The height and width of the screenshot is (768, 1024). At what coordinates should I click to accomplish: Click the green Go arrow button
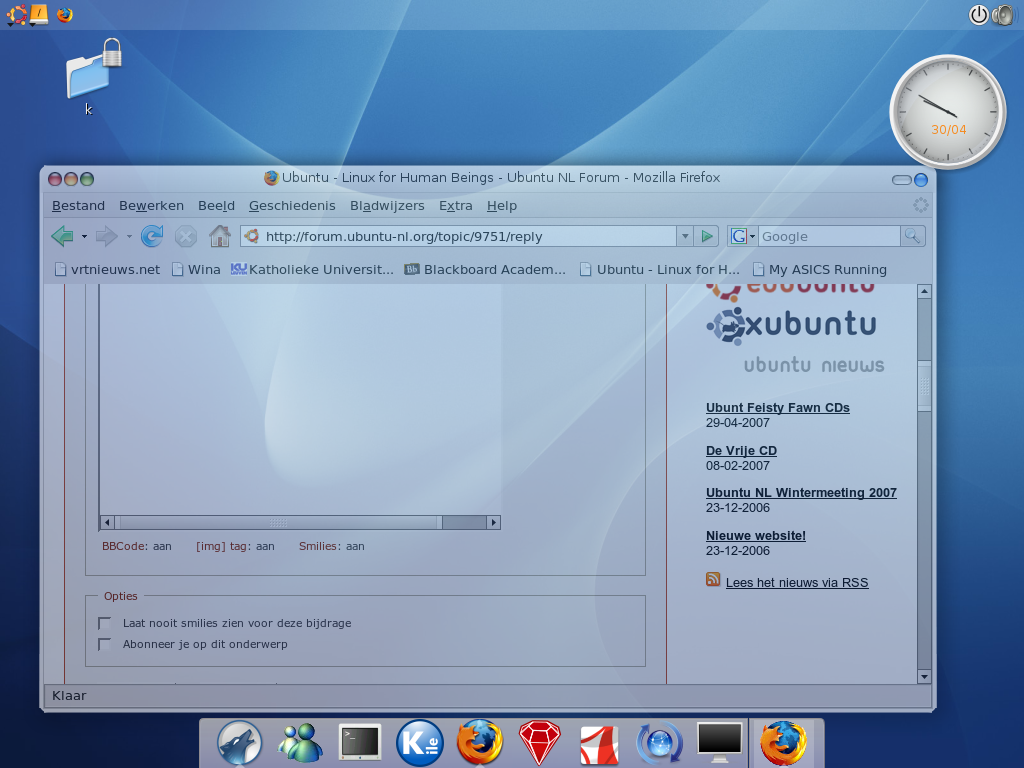tap(707, 236)
